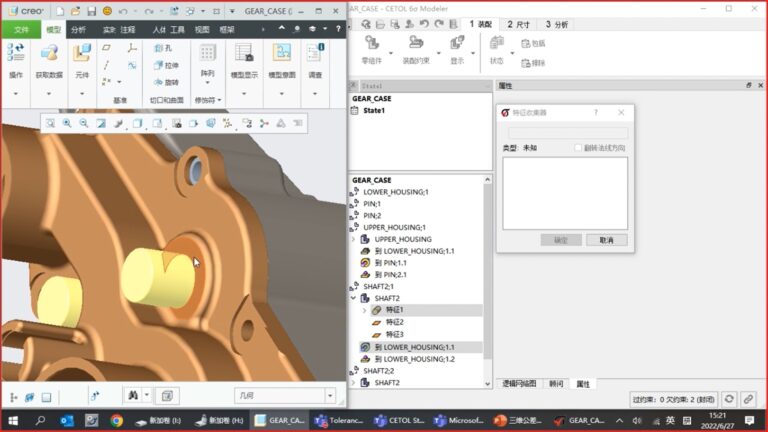Select 特征2 in the model tree
Screen dimensions: 768x432
coord(394,322)
